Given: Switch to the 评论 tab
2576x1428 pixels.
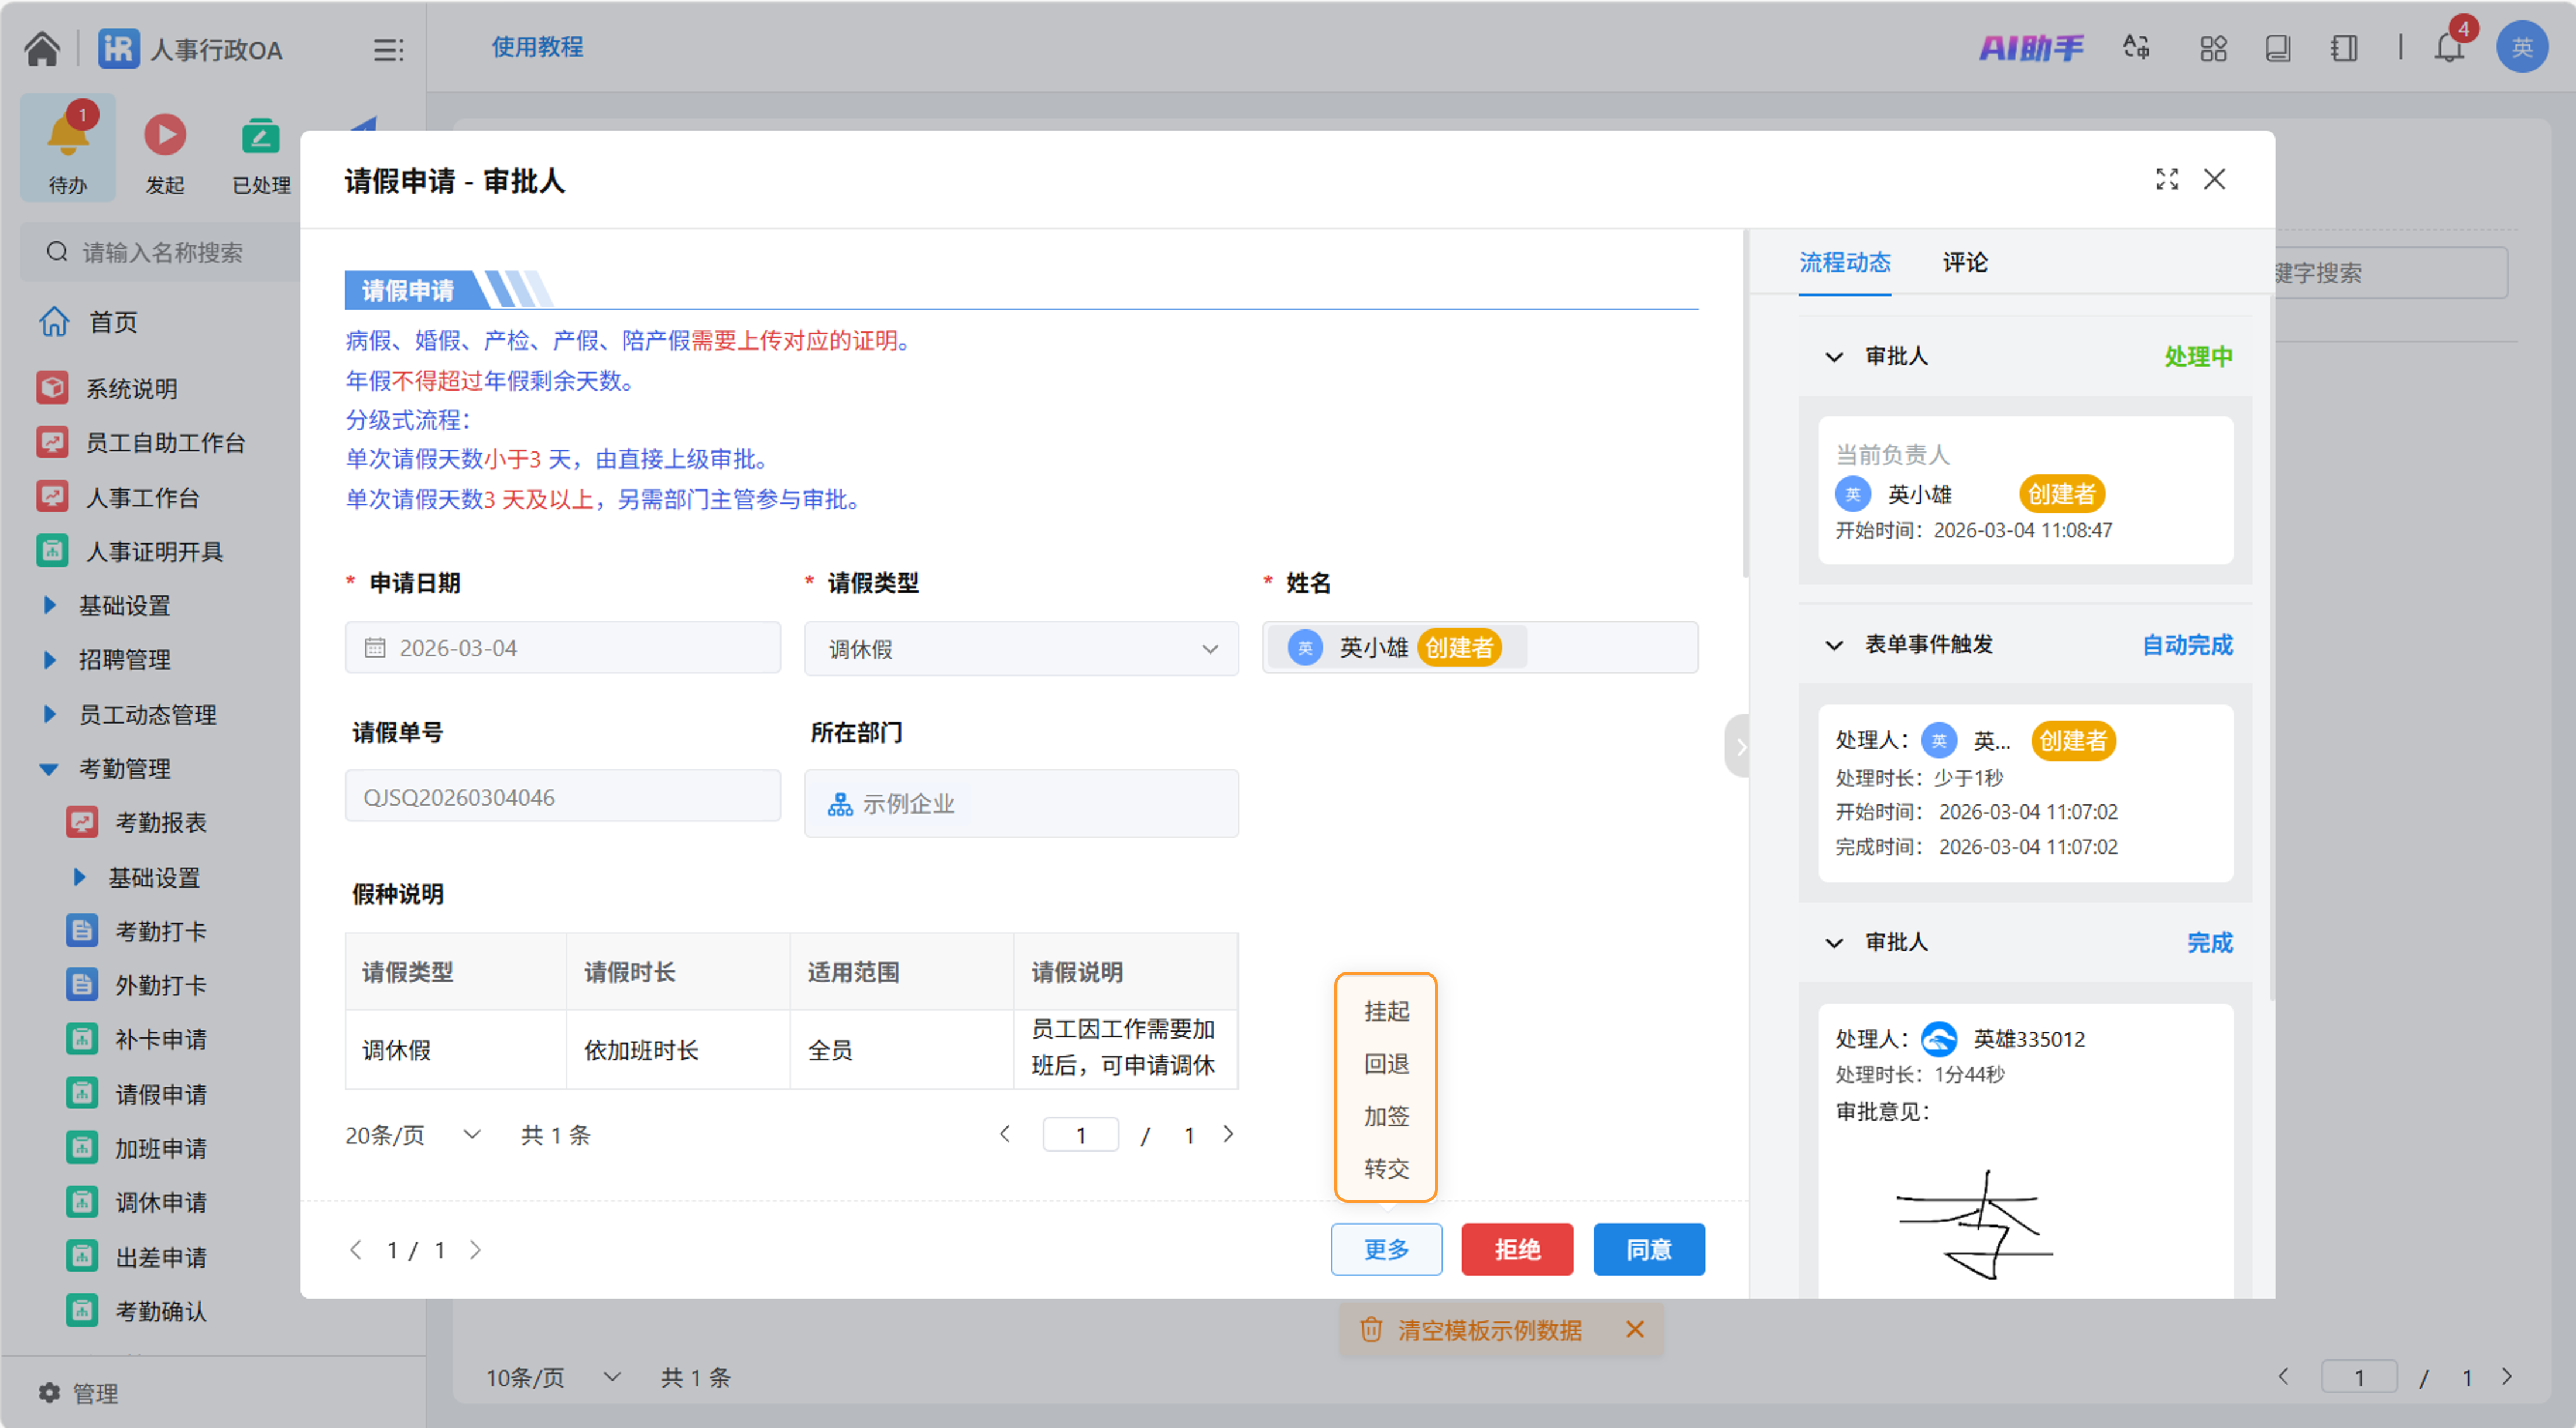Looking at the screenshot, I should [x=1964, y=262].
